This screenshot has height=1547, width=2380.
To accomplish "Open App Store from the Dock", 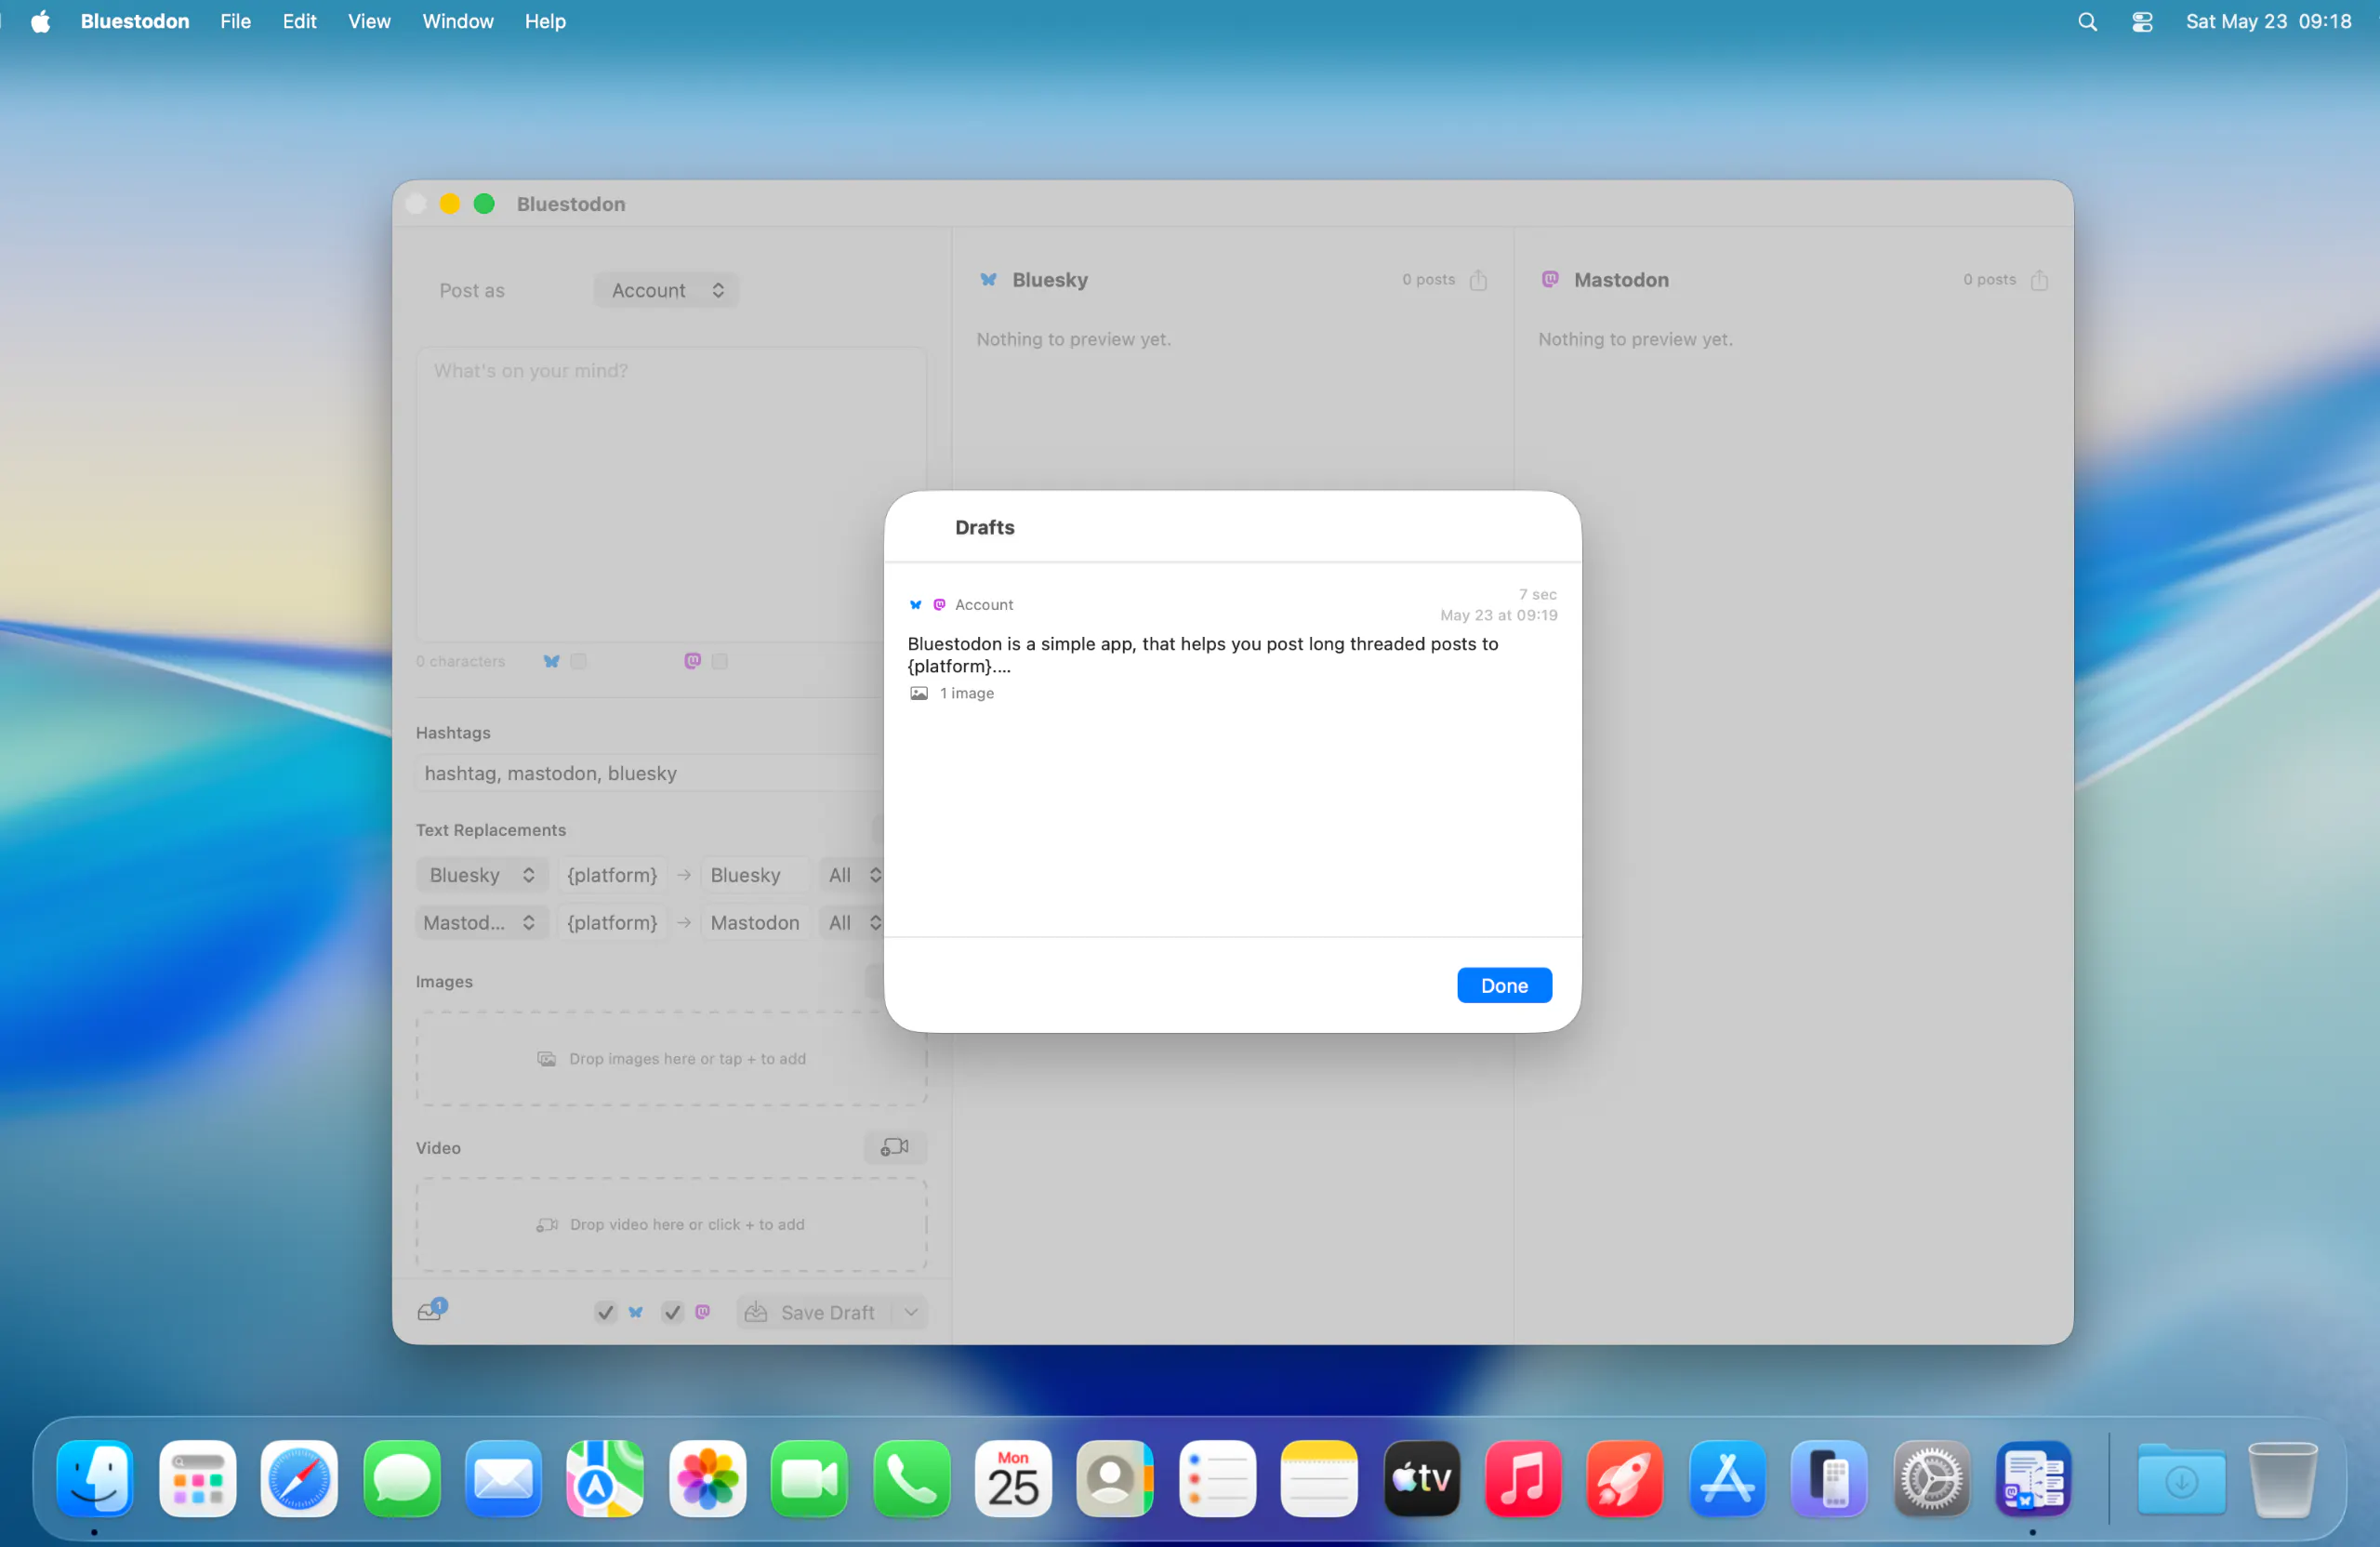I will tap(1727, 1478).
